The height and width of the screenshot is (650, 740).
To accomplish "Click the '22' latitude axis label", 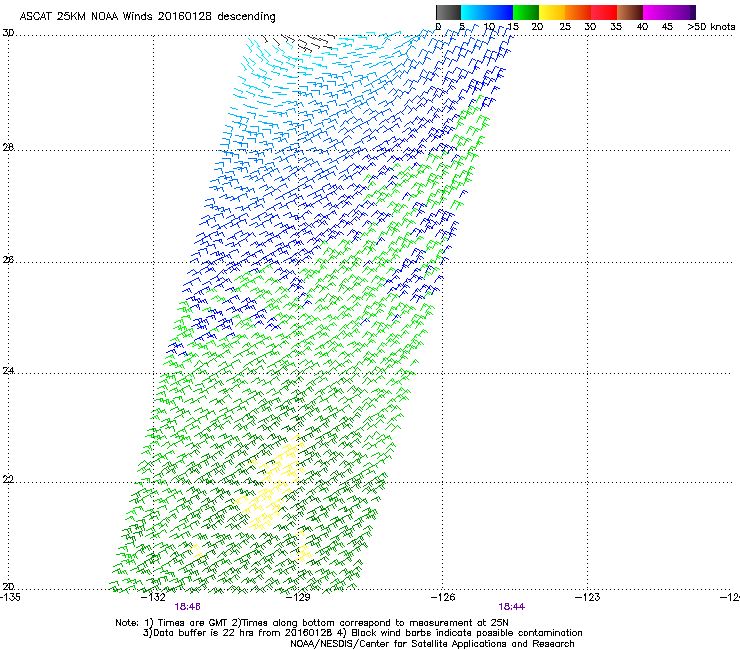I will [x=8, y=480].
